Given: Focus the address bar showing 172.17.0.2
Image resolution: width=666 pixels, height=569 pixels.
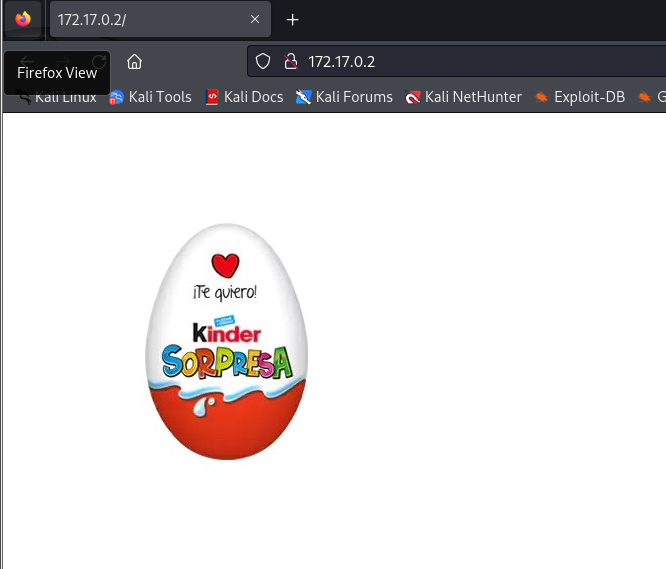Looking at the screenshot, I should pyautogui.click(x=457, y=62).
